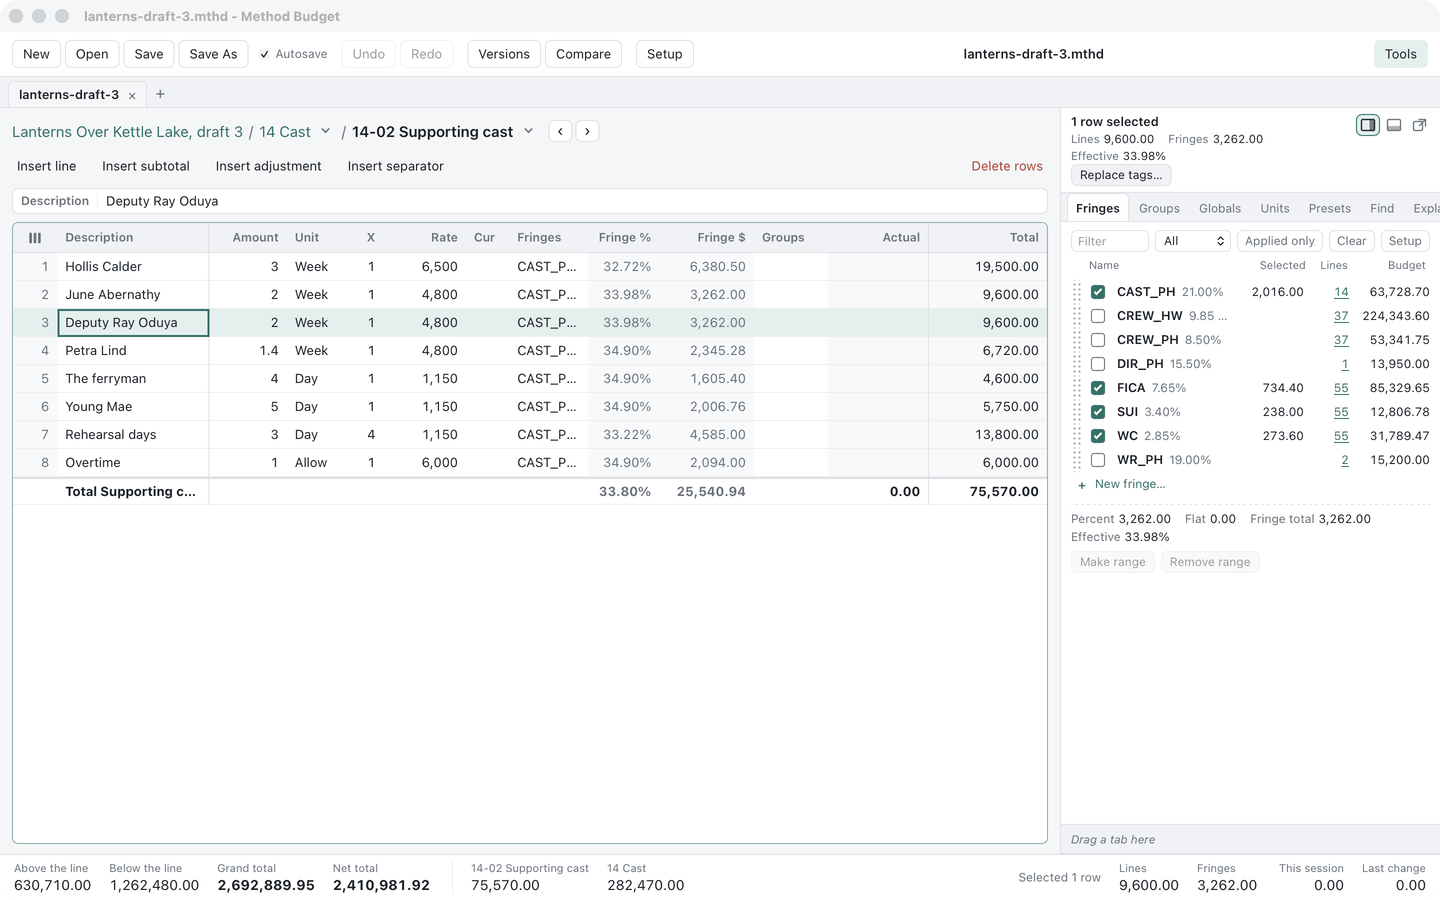Expand the 14 Cast breadcrumb dropdown
Viewport: 1440px width, 900px height.
(x=325, y=131)
